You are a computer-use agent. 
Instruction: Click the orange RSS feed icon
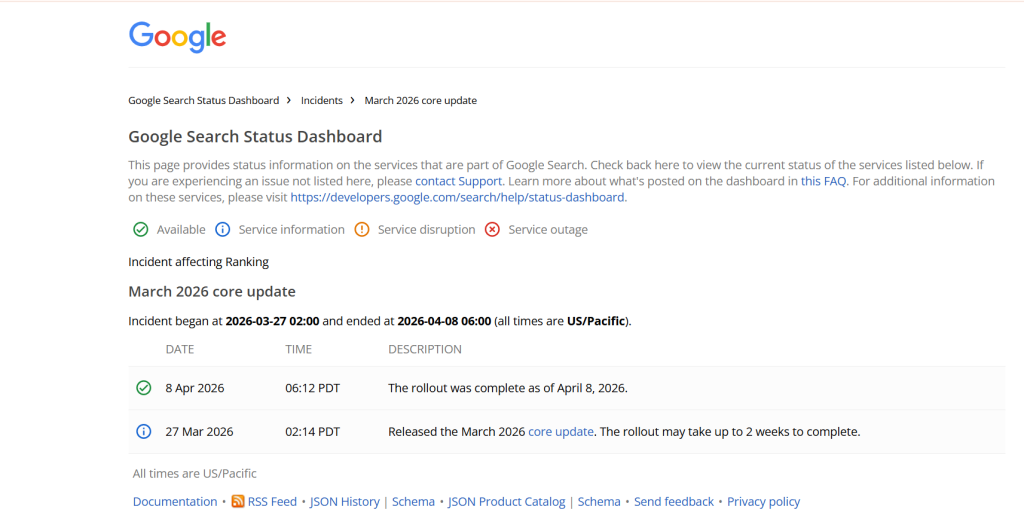(x=238, y=502)
